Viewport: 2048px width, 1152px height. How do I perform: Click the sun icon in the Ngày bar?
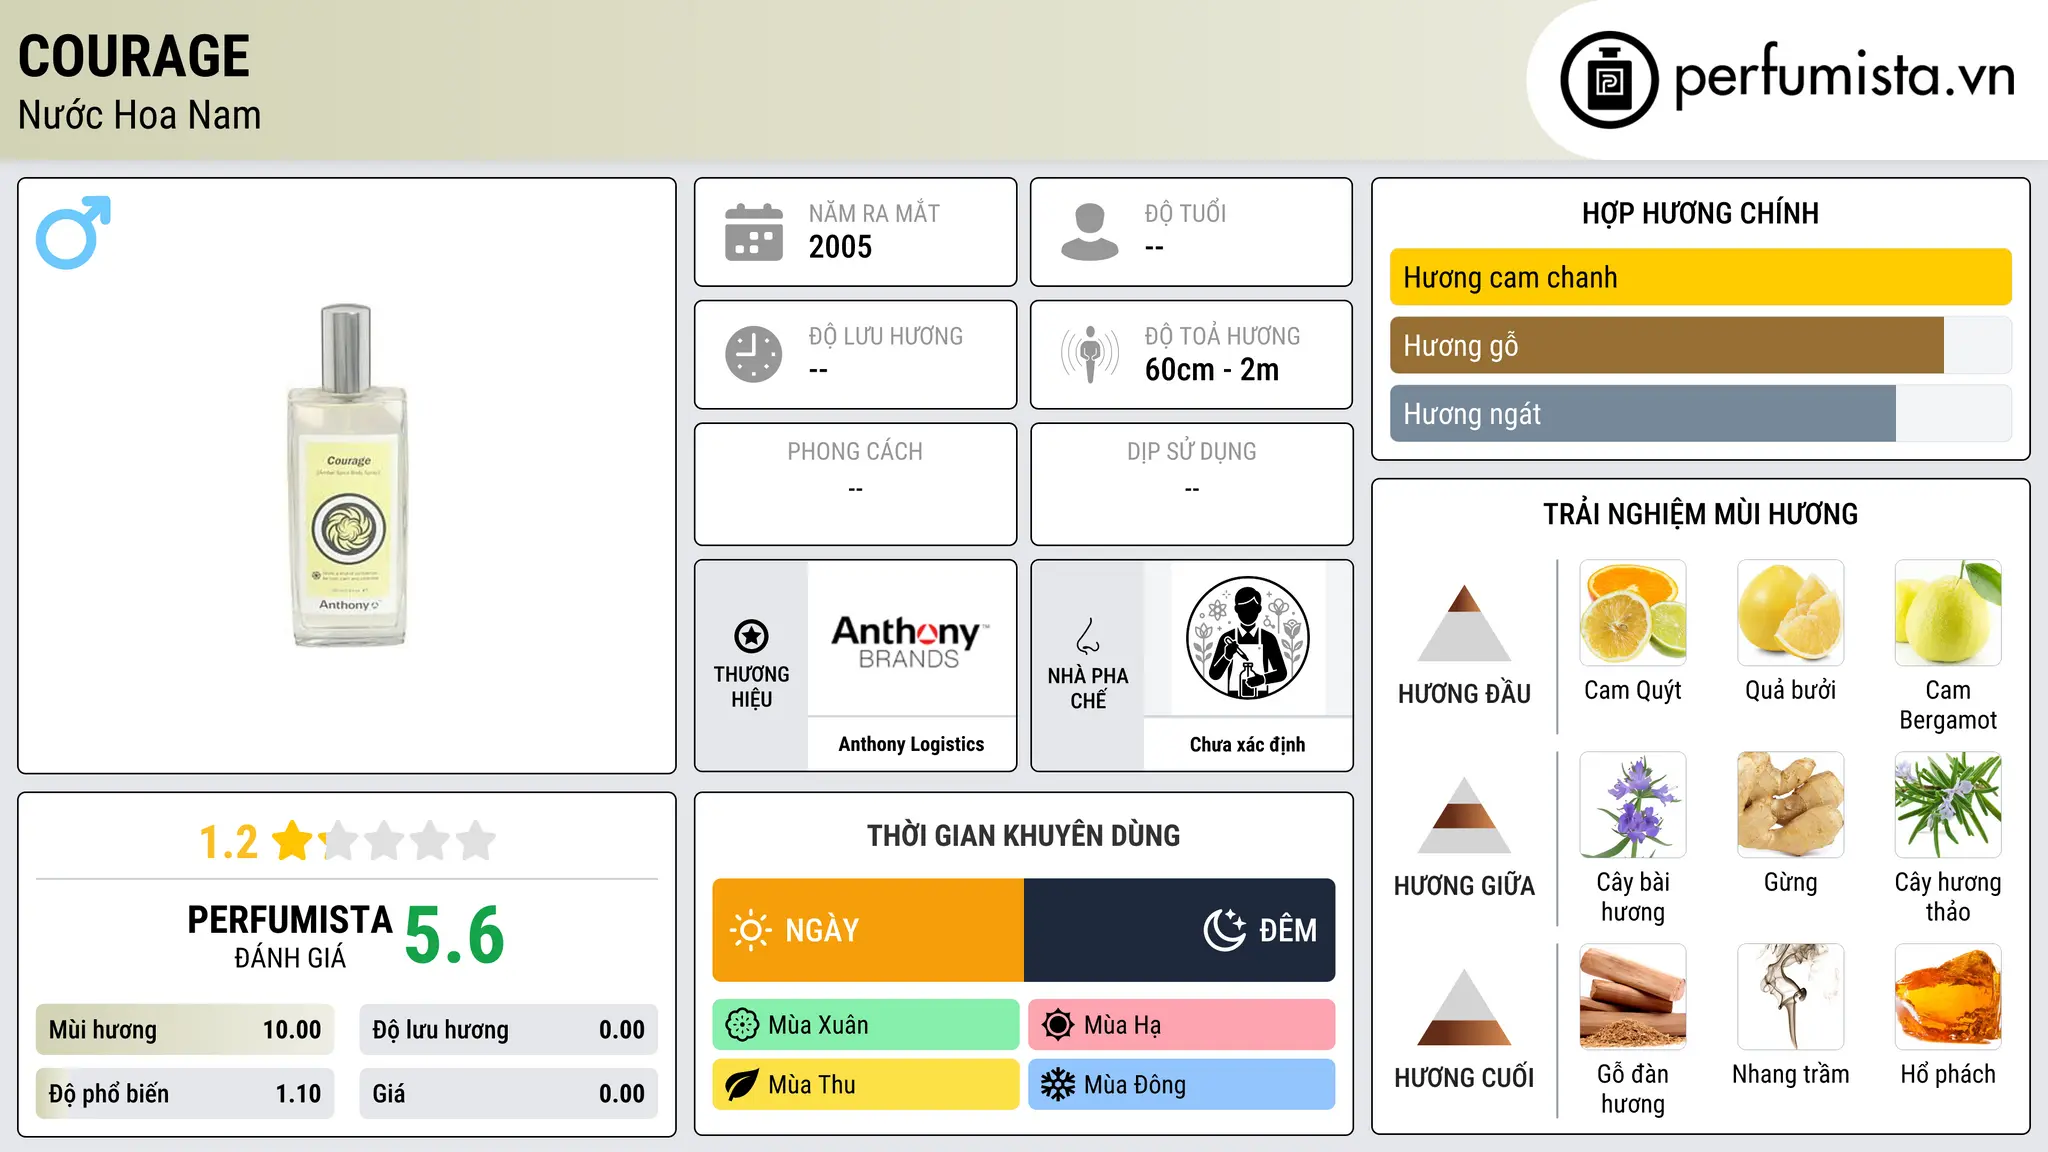pyautogui.click(x=750, y=930)
